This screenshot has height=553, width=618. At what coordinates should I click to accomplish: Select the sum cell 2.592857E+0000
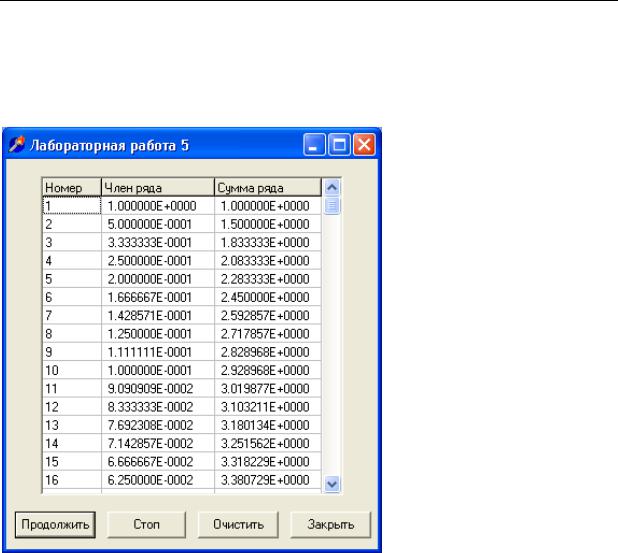click(x=268, y=315)
